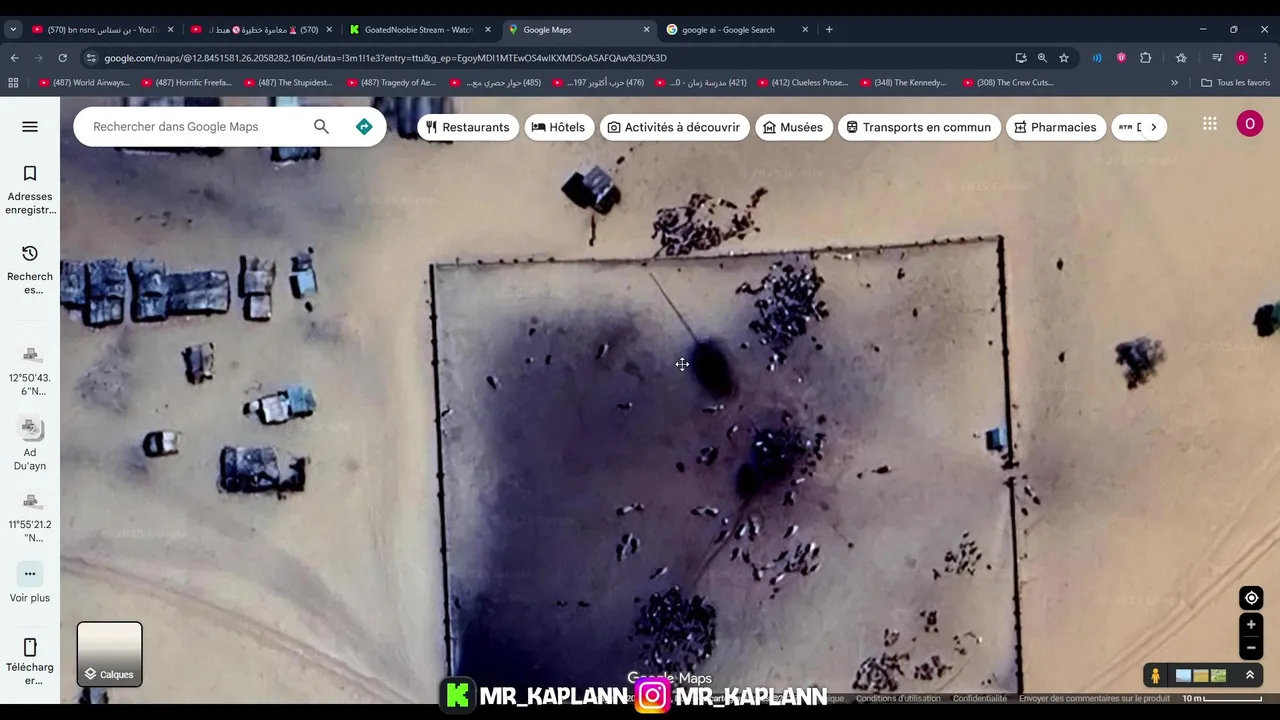The height and width of the screenshot is (720, 1280).
Task: Open The Stupidest... bookmark
Action: click(x=288, y=83)
